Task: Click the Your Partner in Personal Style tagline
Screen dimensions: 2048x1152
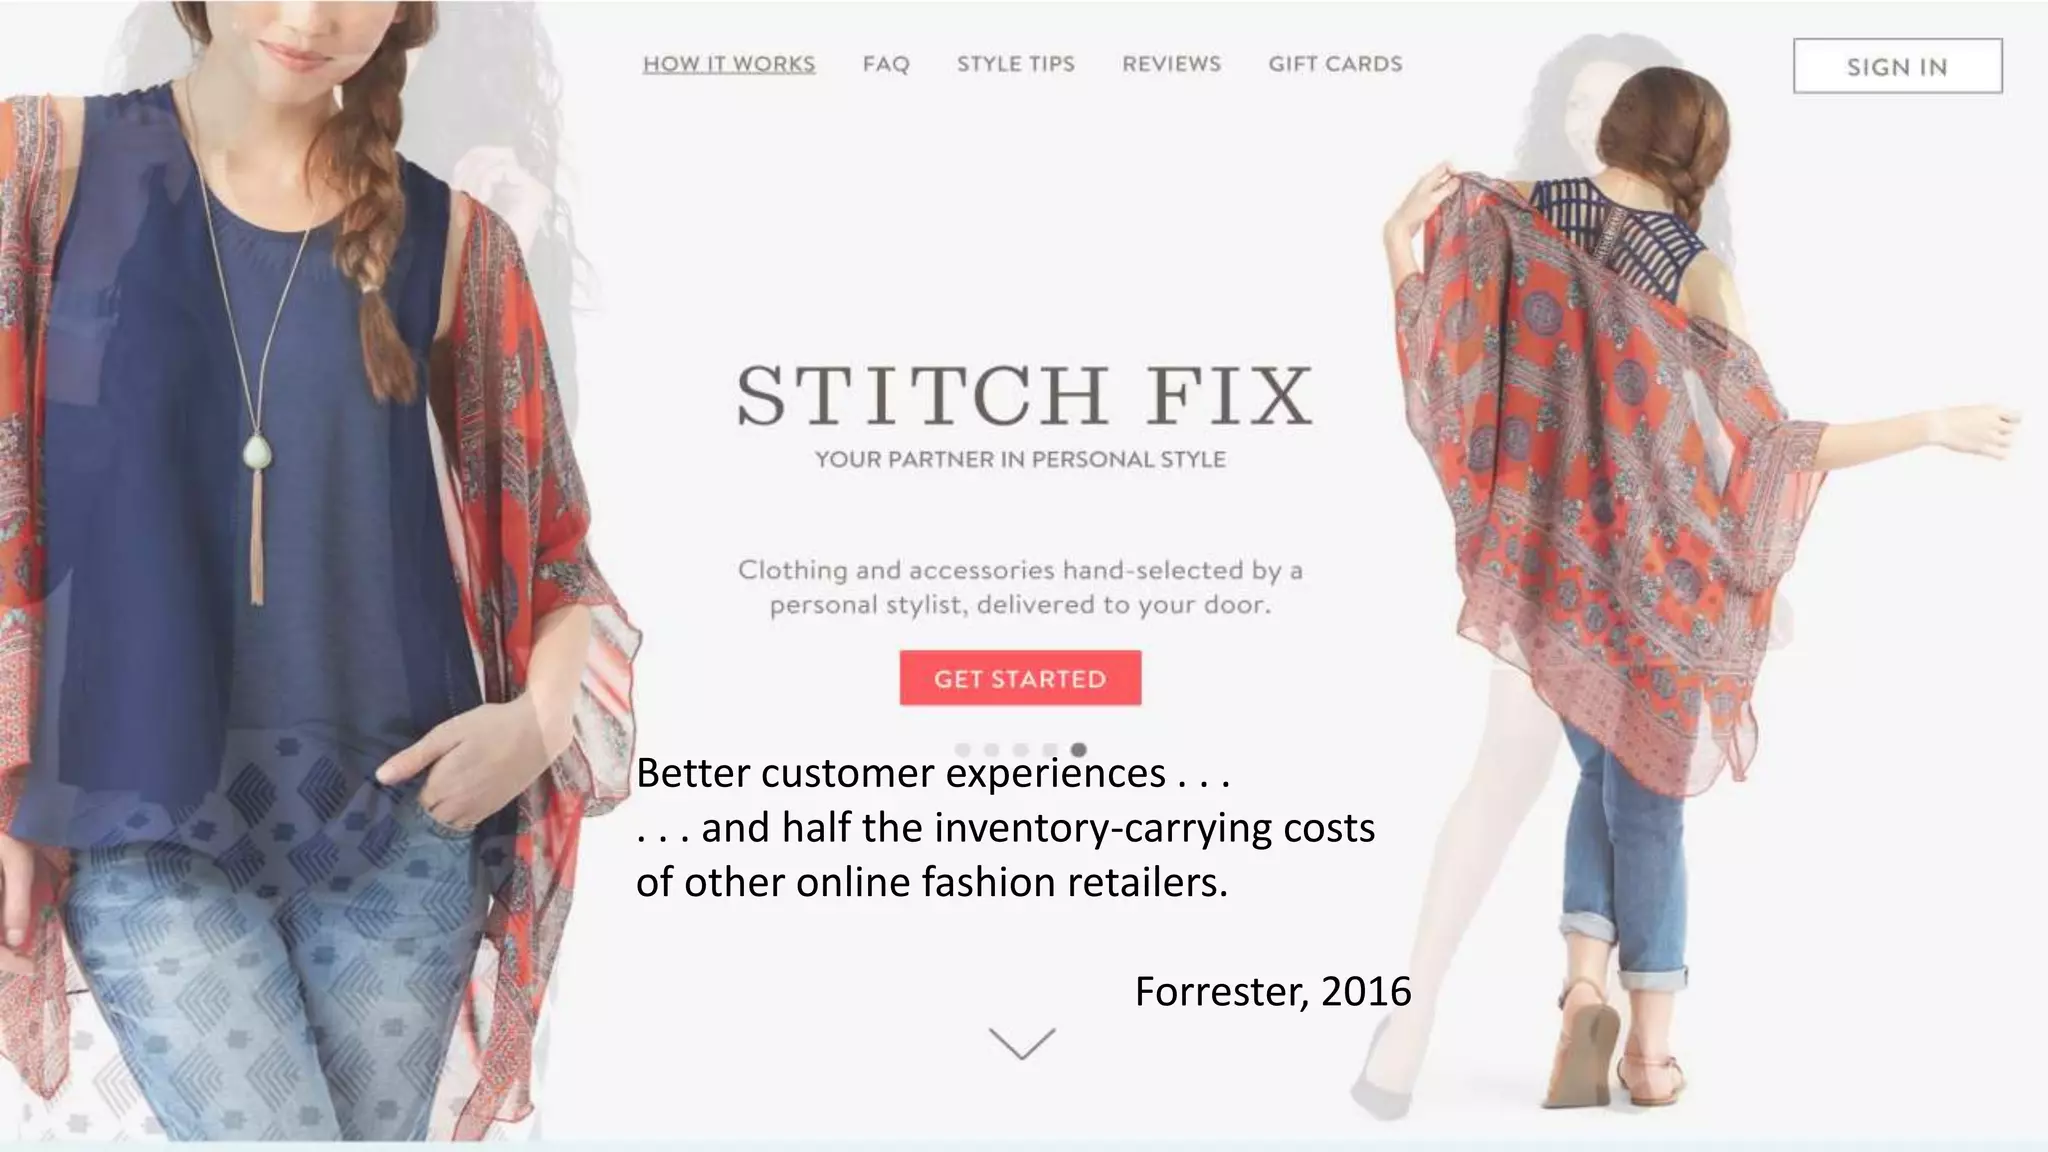Action: coord(1020,459)
